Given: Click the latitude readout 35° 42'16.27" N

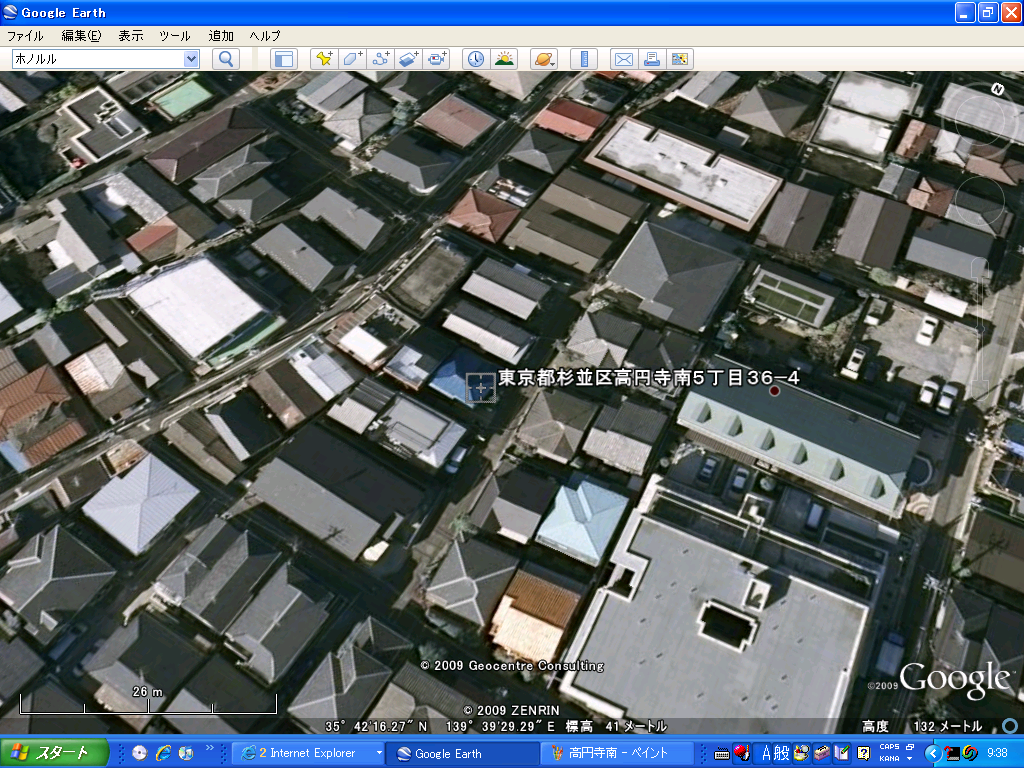Looking at the screenshot, I should click(x=376, y=726).
